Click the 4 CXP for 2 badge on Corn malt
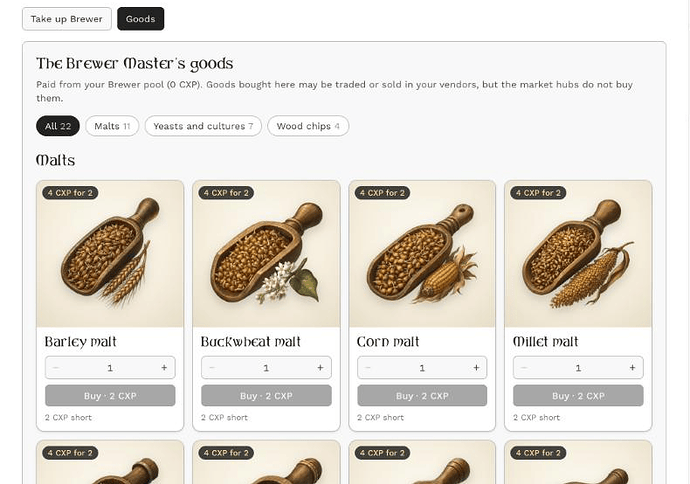Viewport: 690px width, 484px height. tap(382, 193)
